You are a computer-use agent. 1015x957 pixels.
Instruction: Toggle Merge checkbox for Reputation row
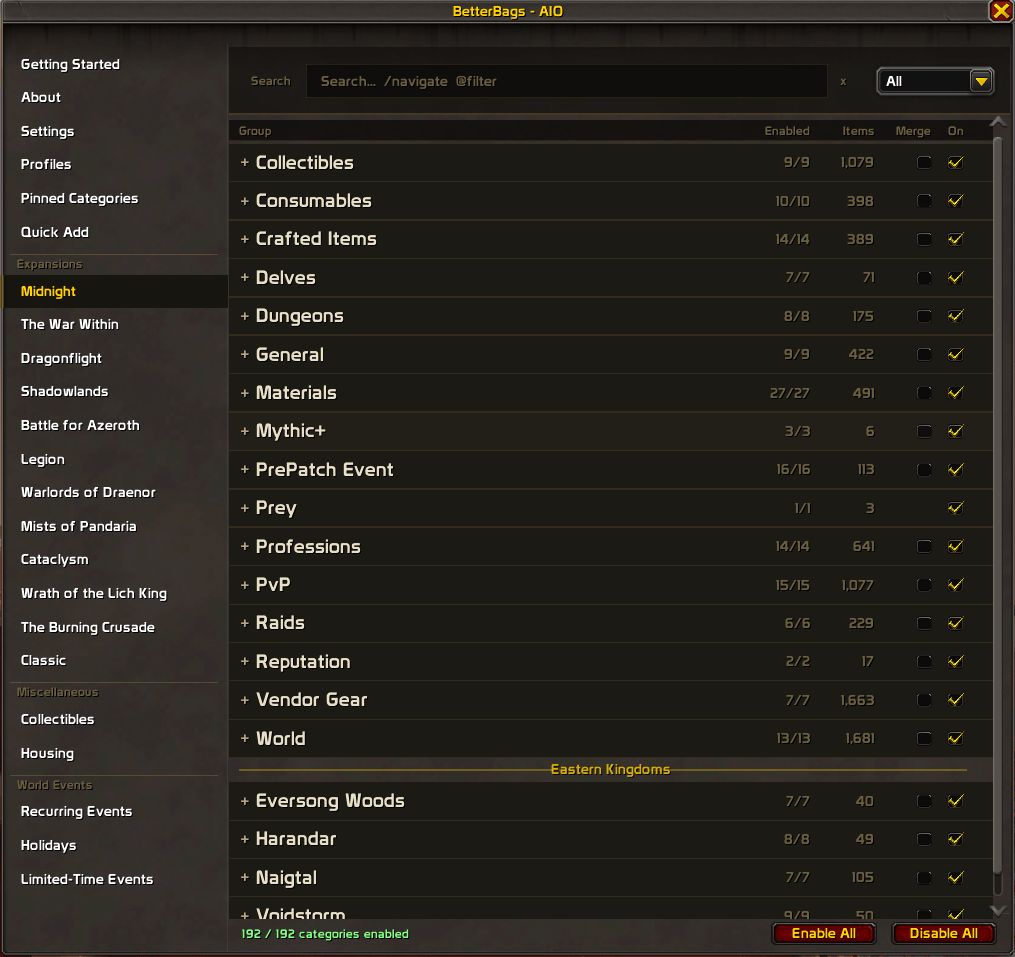(924, 661)
